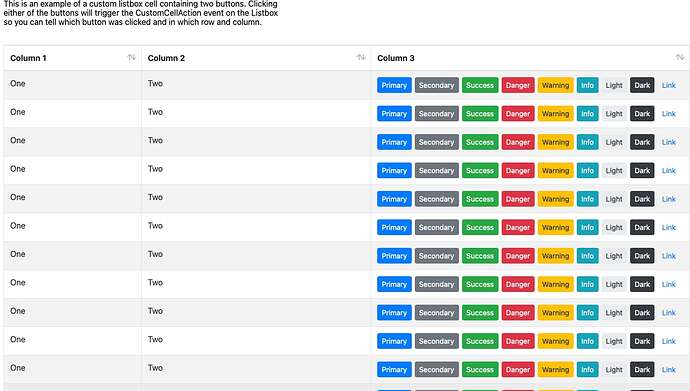Click Secondary button in the sixth row
Screen dimensions: 690x391
point(437,227)
